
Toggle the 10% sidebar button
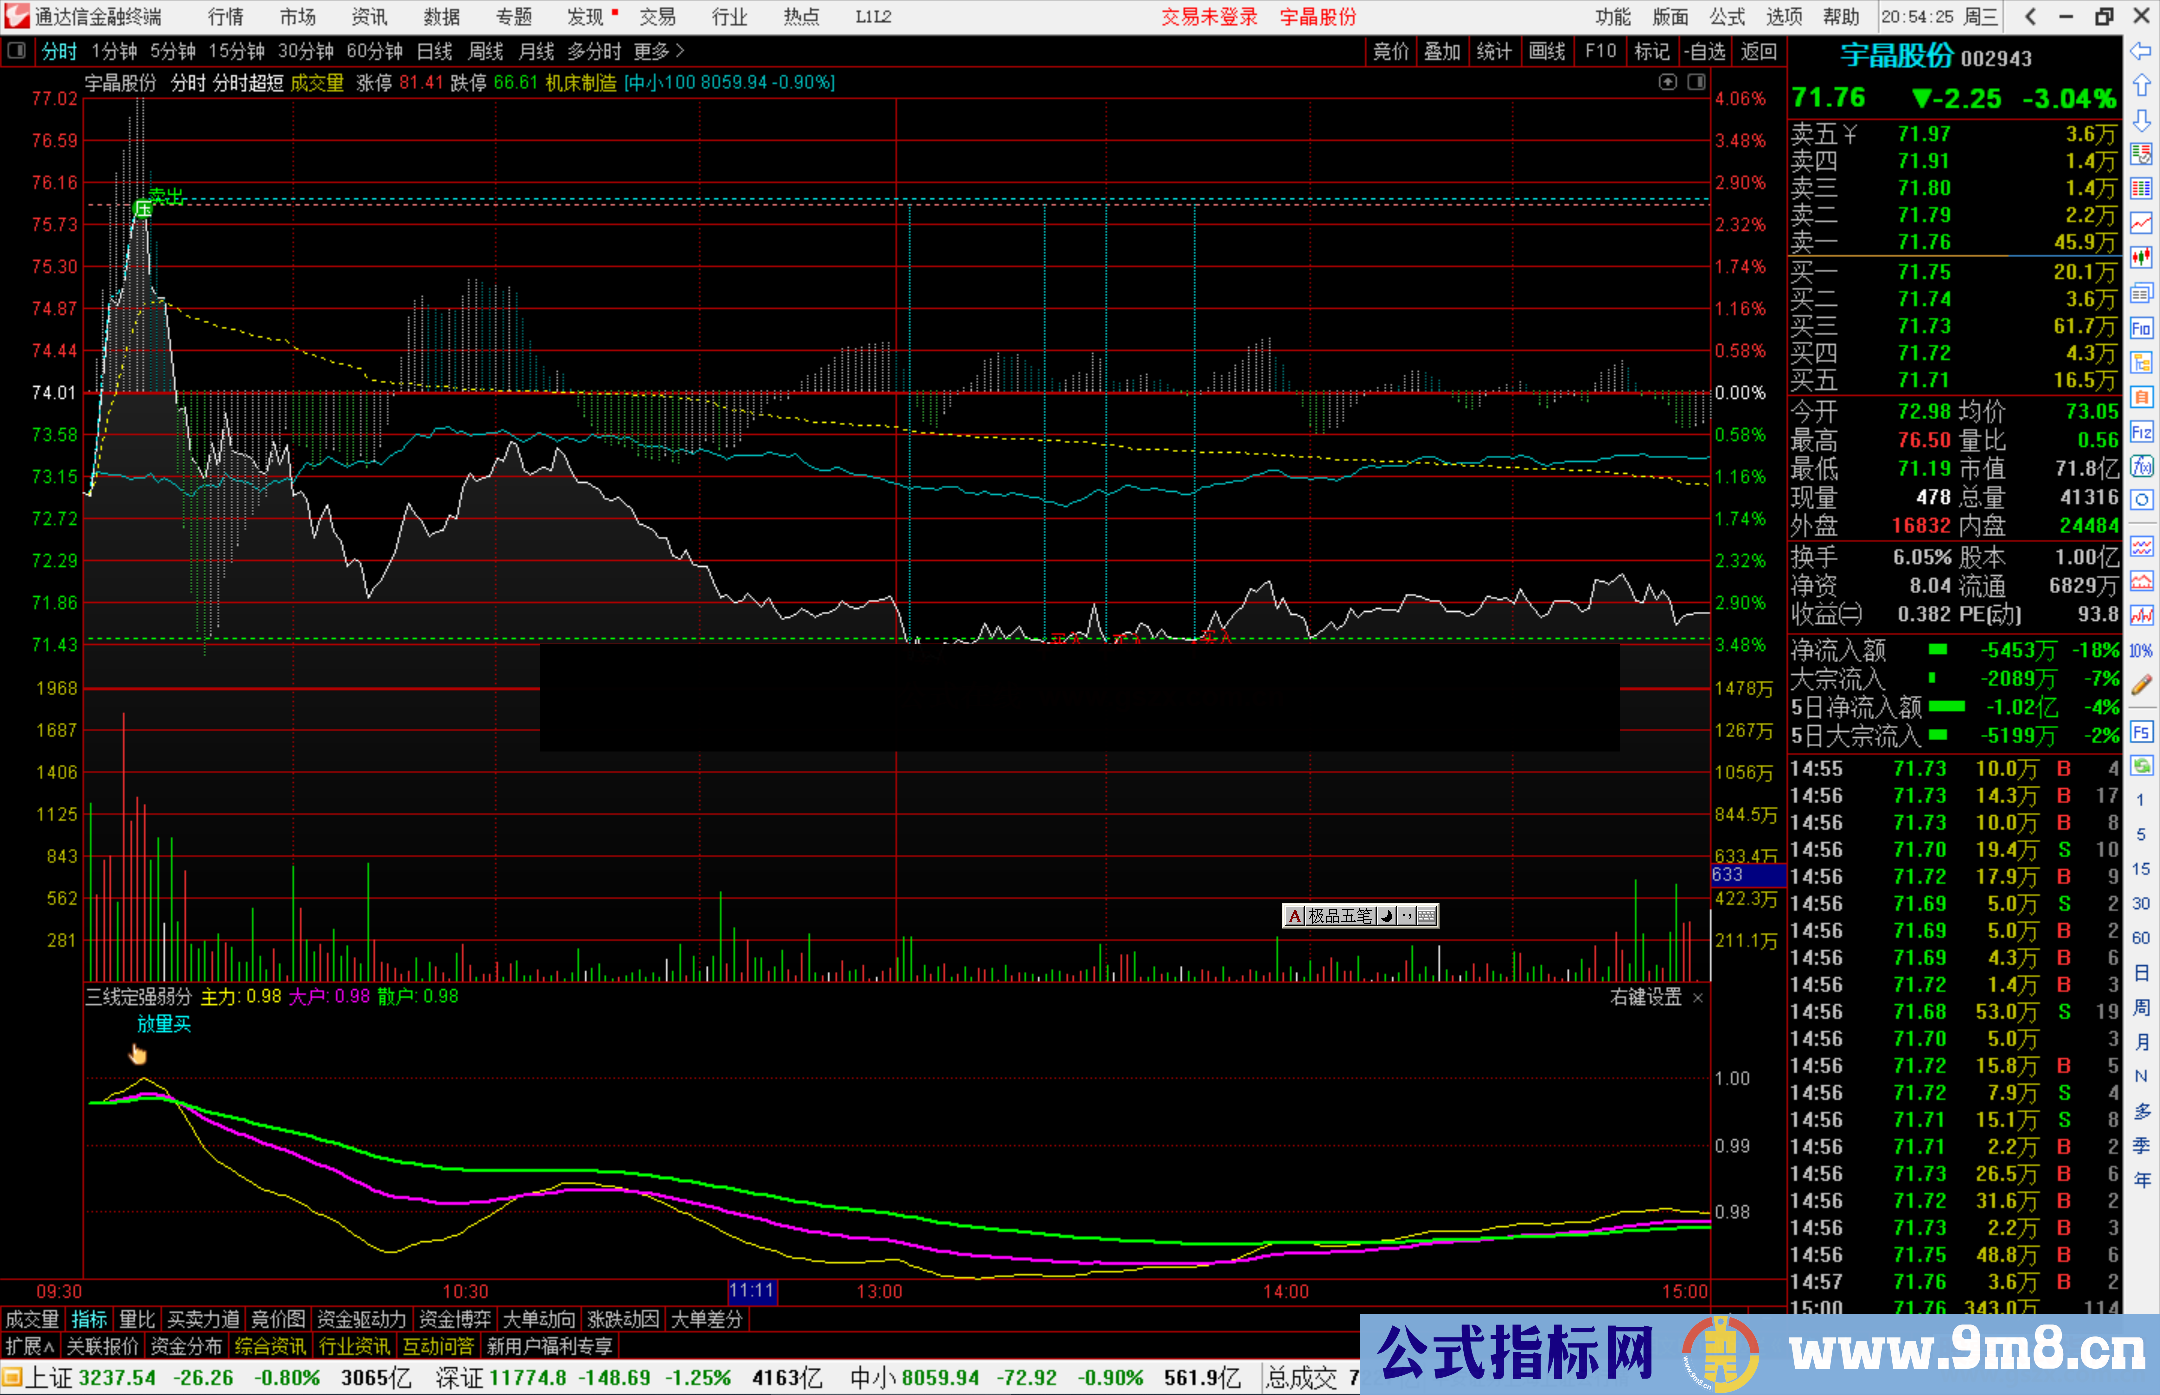click(2141, 650)
